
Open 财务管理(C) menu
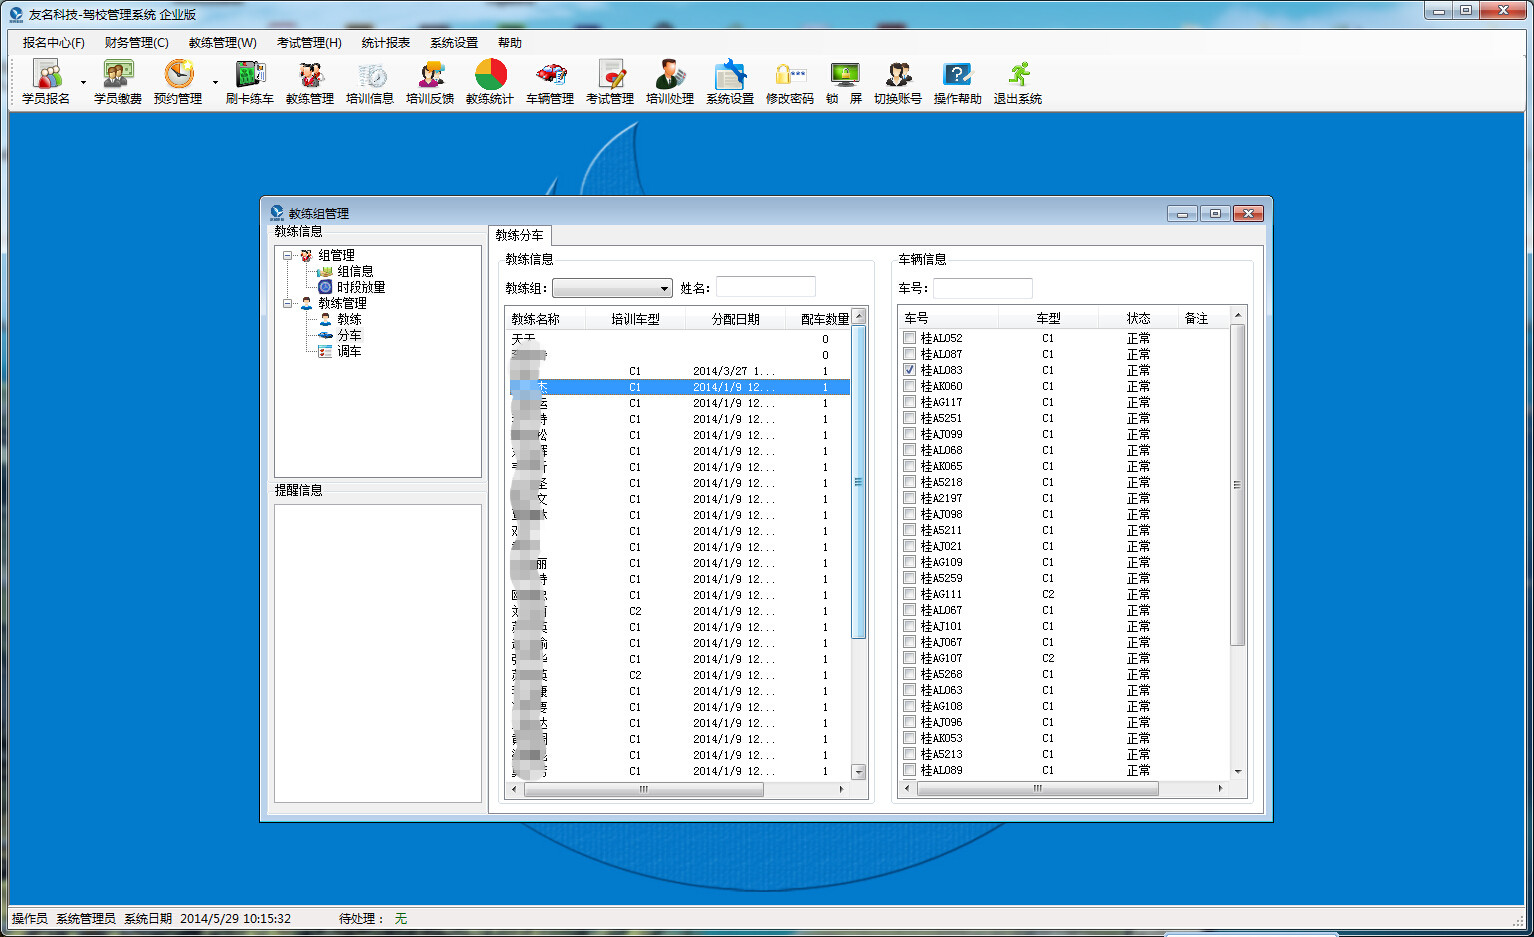(x=137, y=42)
